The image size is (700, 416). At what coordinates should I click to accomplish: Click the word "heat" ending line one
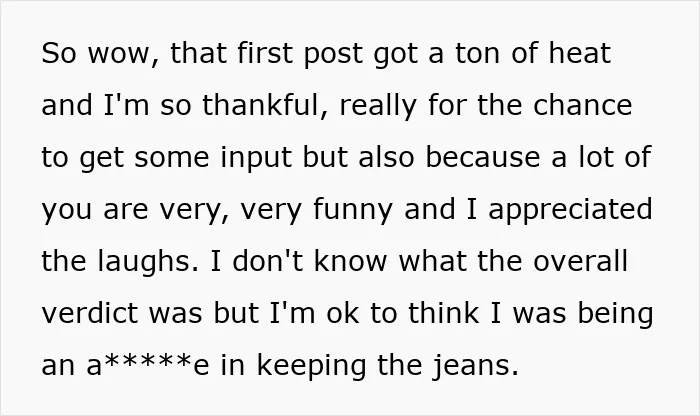579,53
